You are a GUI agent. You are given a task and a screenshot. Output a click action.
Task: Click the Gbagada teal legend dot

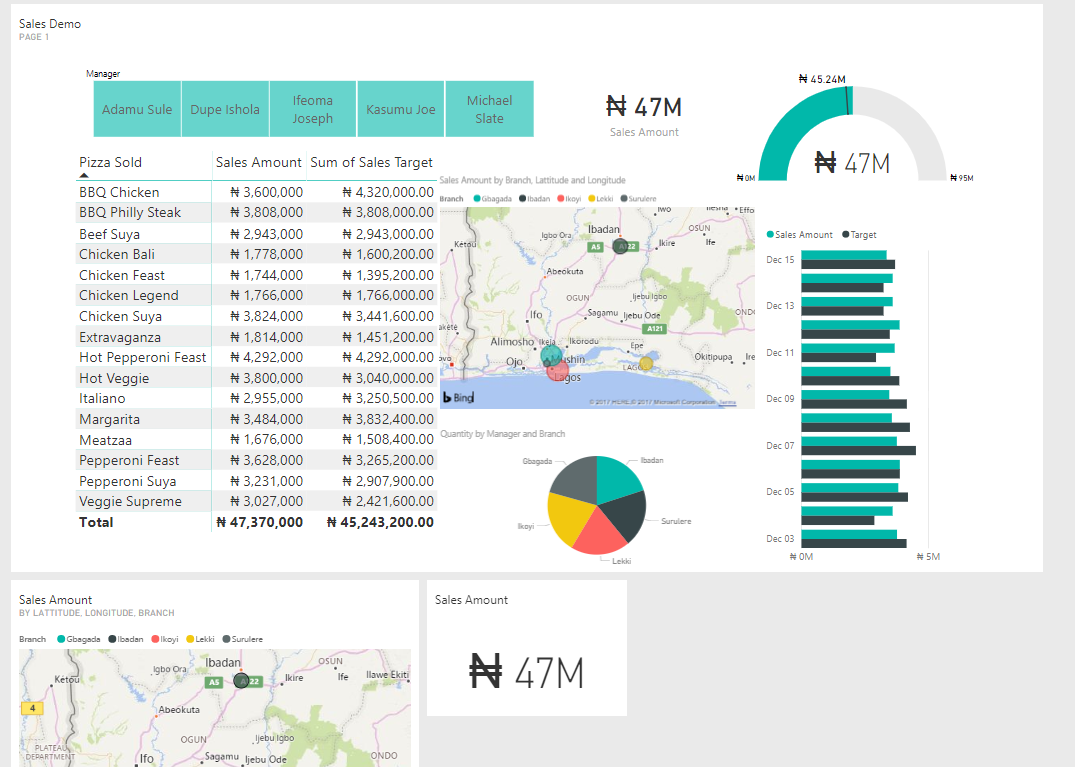(478, 198)
